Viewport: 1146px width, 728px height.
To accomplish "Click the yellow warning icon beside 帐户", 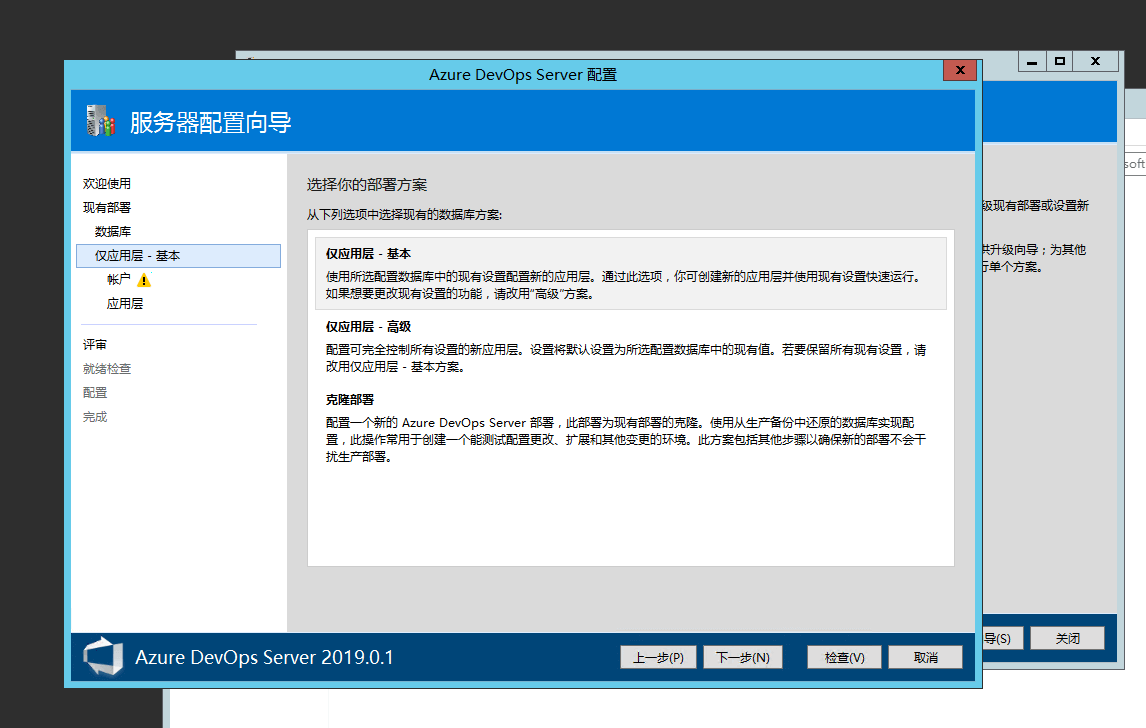I will [x=144, y=280].
